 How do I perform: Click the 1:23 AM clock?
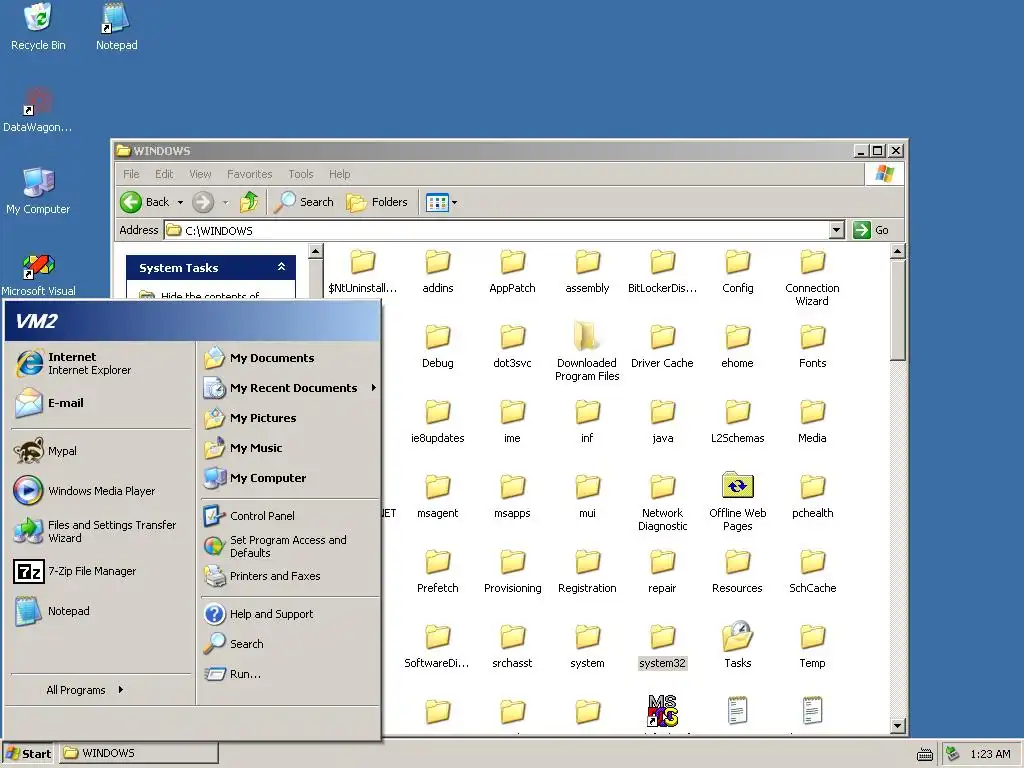pyautogui.click(x=990, y=754)
